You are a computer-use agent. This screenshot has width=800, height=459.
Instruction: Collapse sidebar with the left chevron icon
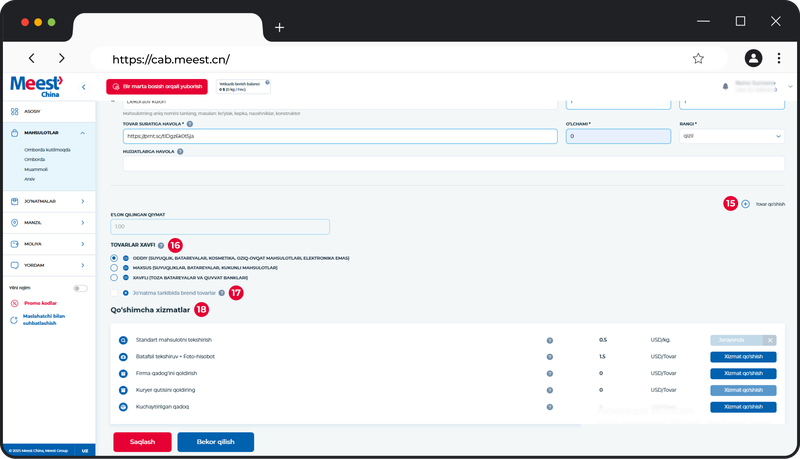click(x=83, y=88)
